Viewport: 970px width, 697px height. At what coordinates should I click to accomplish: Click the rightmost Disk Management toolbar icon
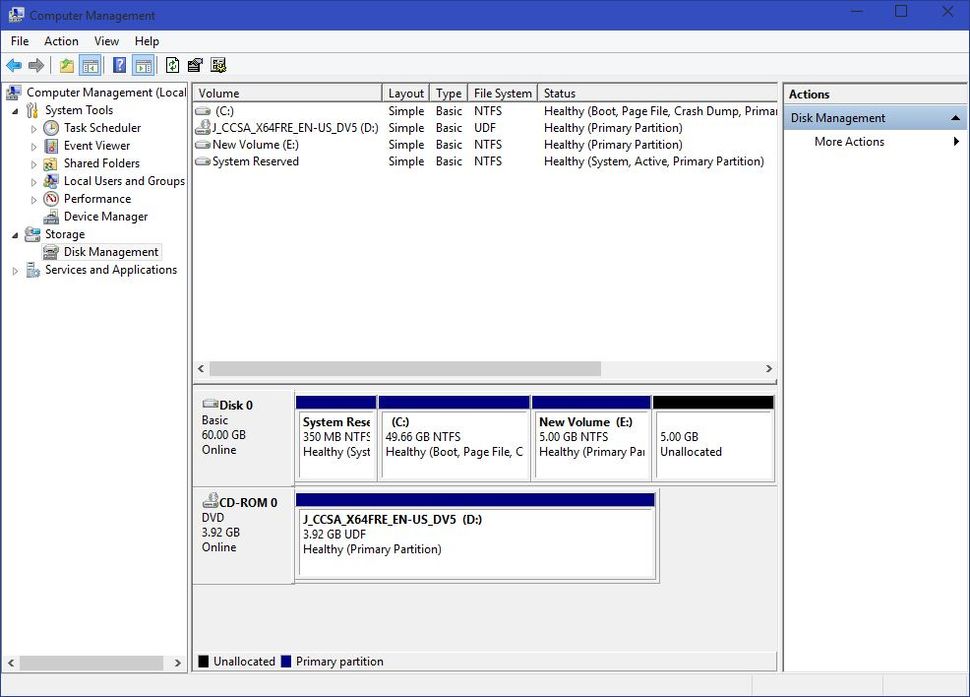216,65
